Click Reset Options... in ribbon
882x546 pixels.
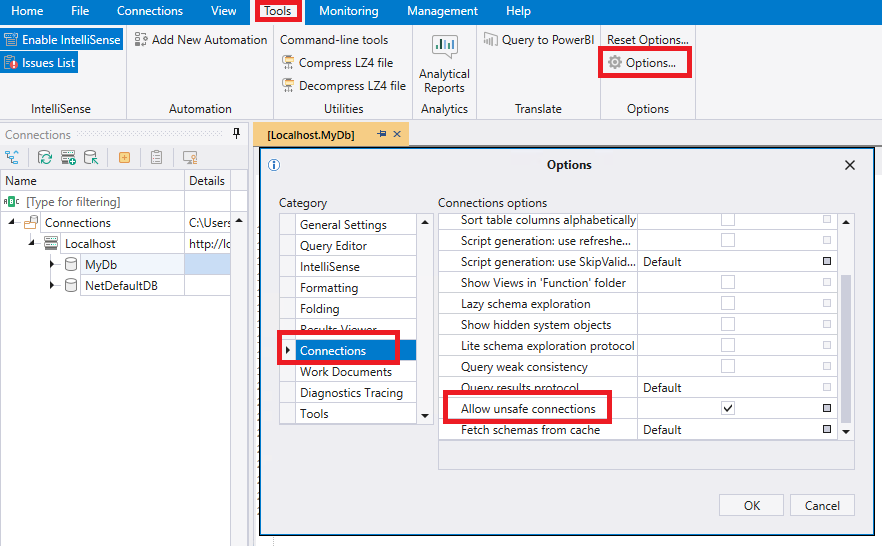click(647, 40)
